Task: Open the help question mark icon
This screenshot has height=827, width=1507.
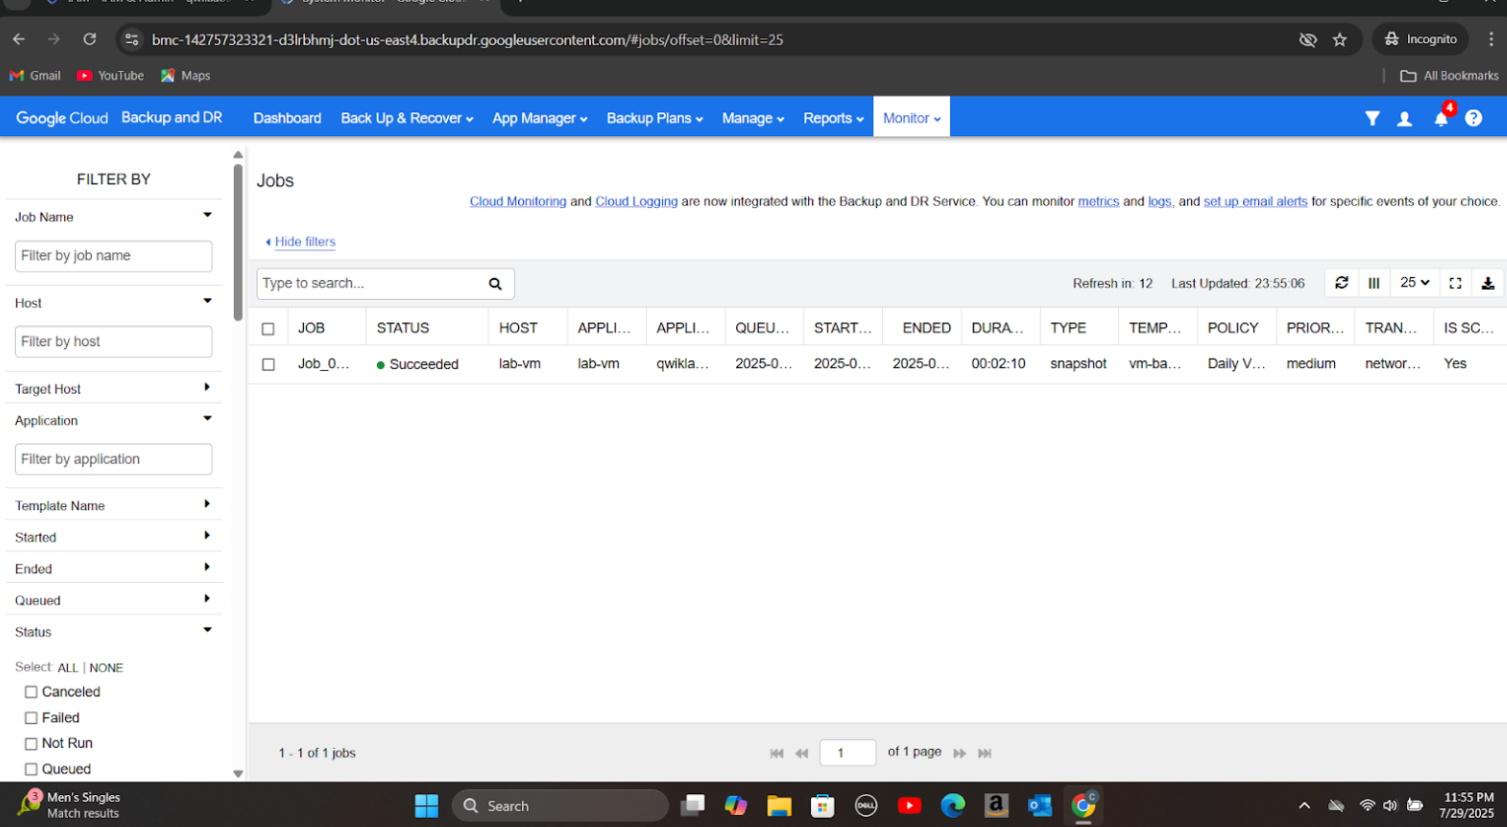Action: point(1473,119)
